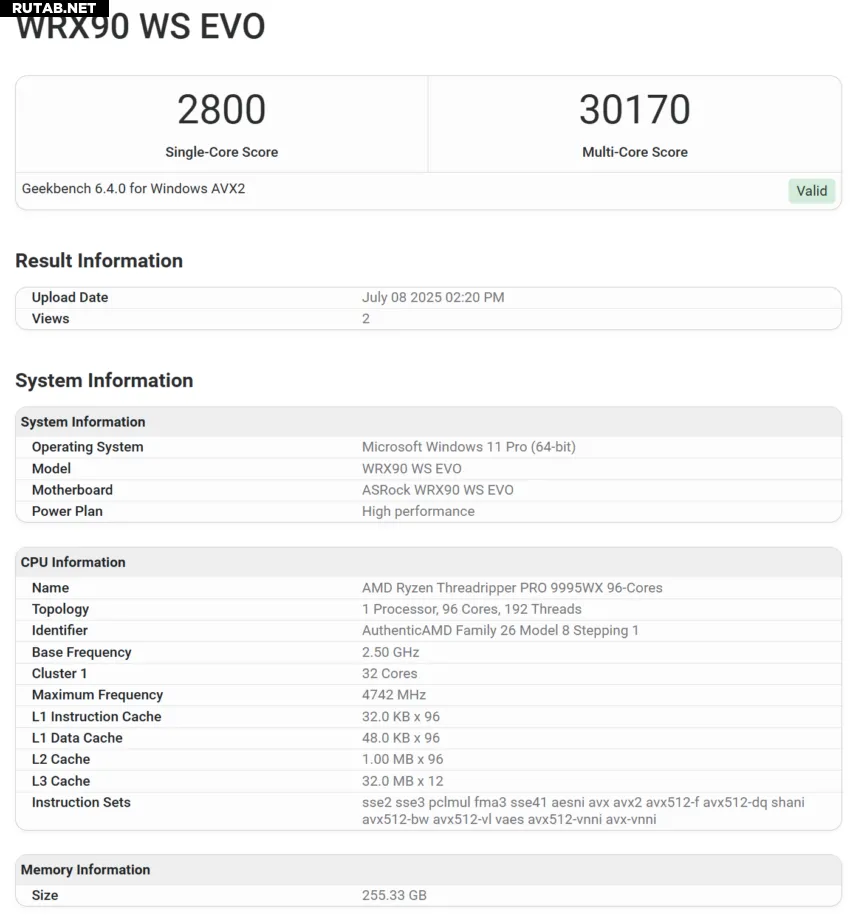850x920 pixels.
Task: Click the large System Information section heading
Action: click(x=104, y=380)
